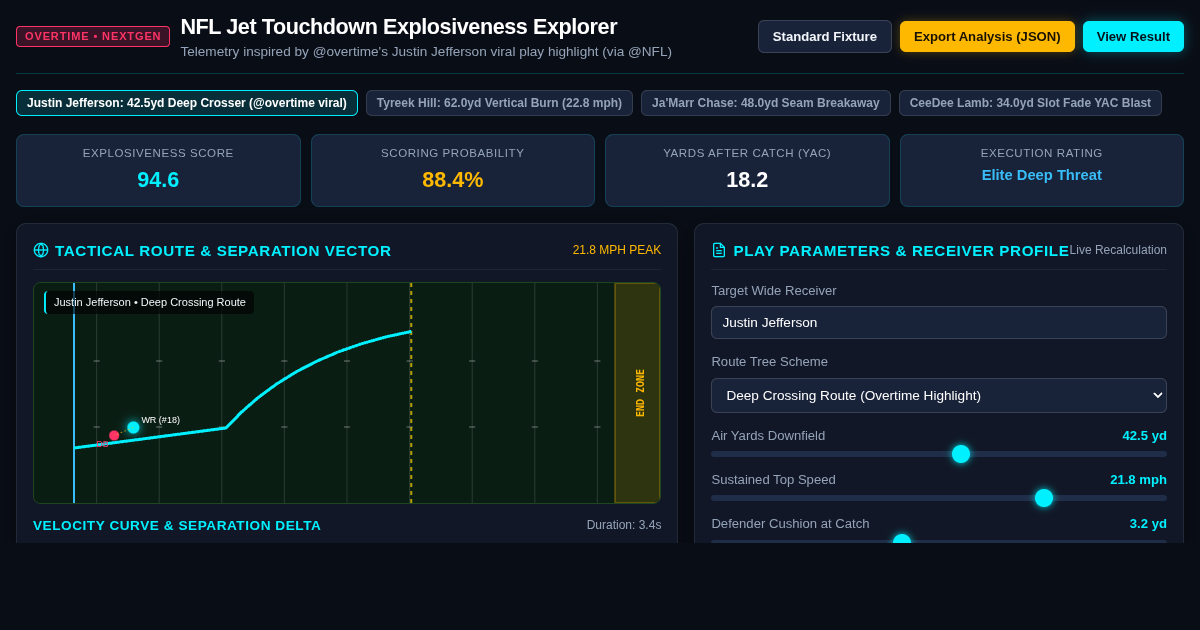This screenshot has height=630, width=1200.
Task: Select the Justin Jefferson 42.5yd Deep Crosser tab
Action: point(187,103)
